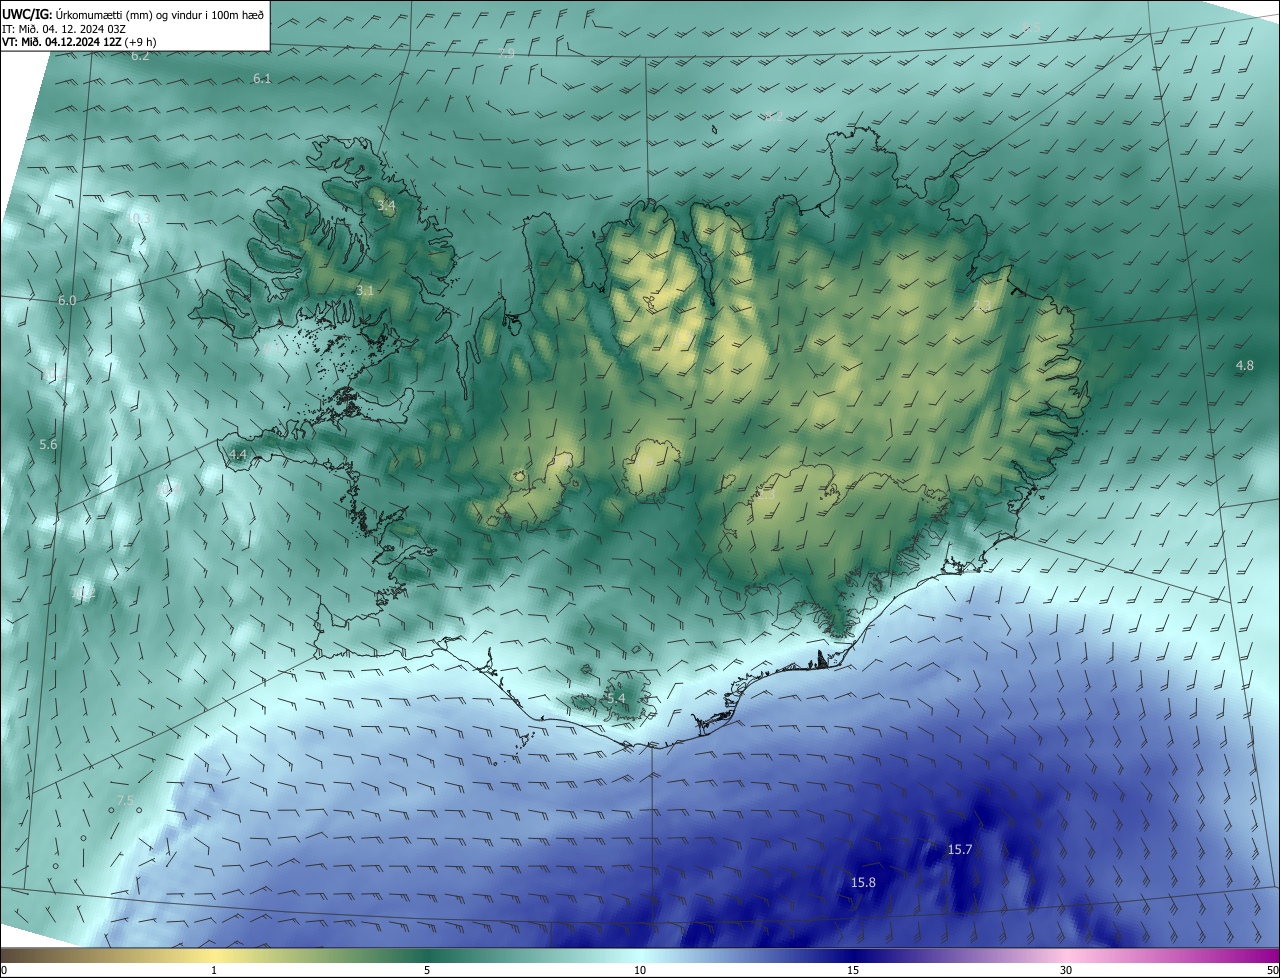Click the 4.8 value off the east coast
1280x978 pixels.
(1244, 366)
